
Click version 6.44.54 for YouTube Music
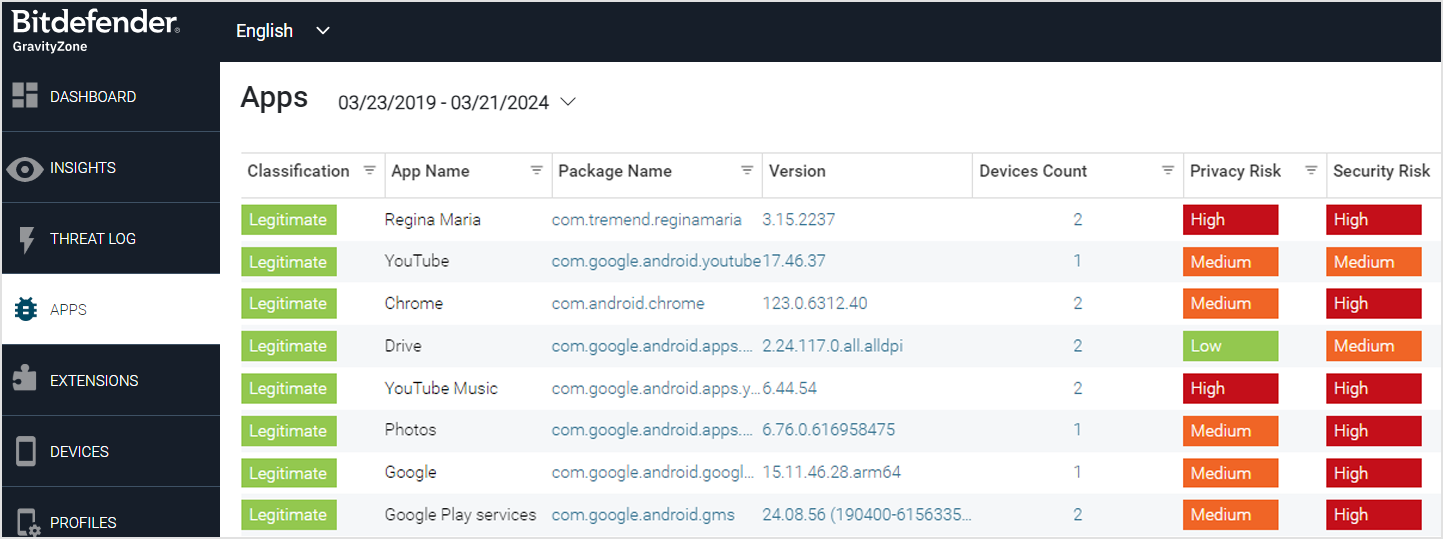(x=789, y=388)
